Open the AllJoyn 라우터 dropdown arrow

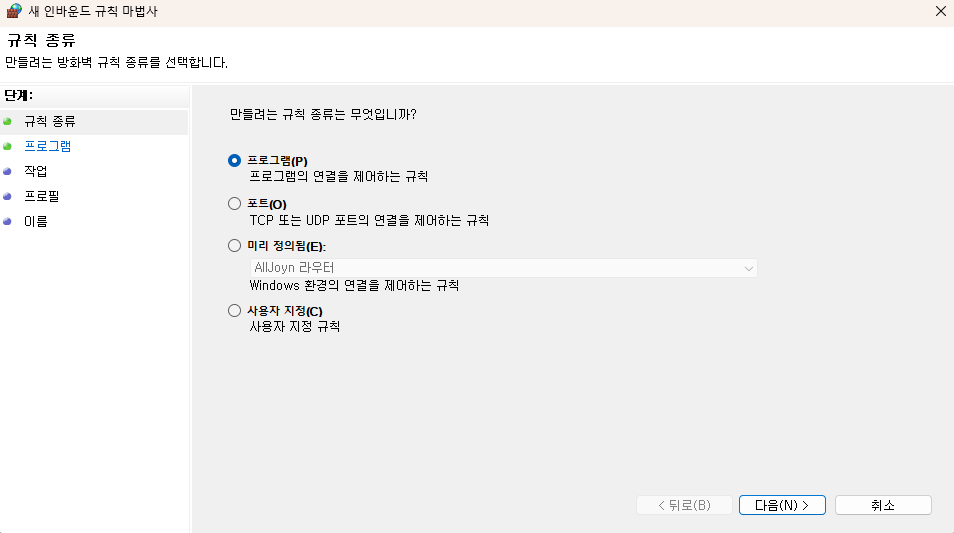pos(748,268)
